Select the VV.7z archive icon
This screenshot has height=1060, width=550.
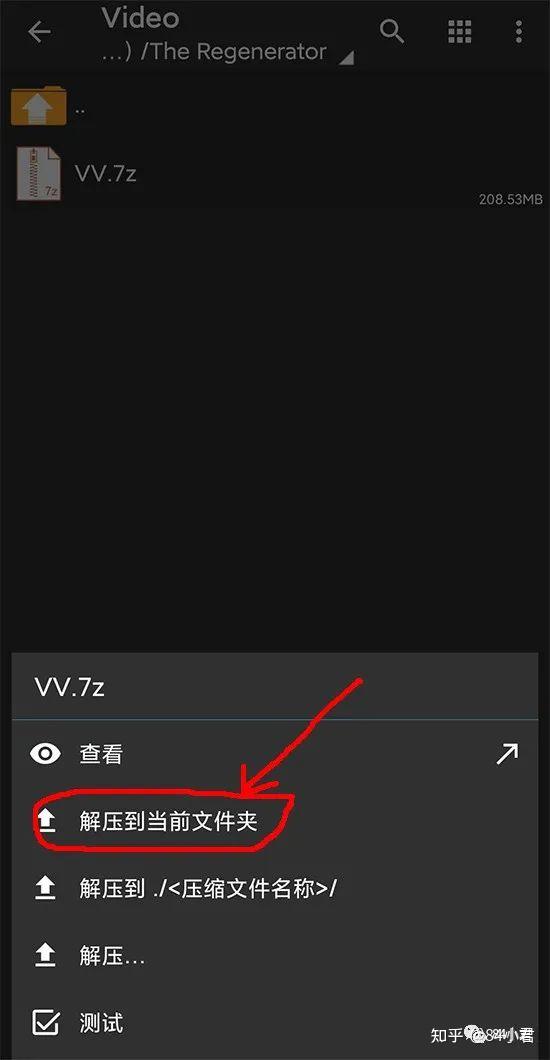tap(39, 174)
